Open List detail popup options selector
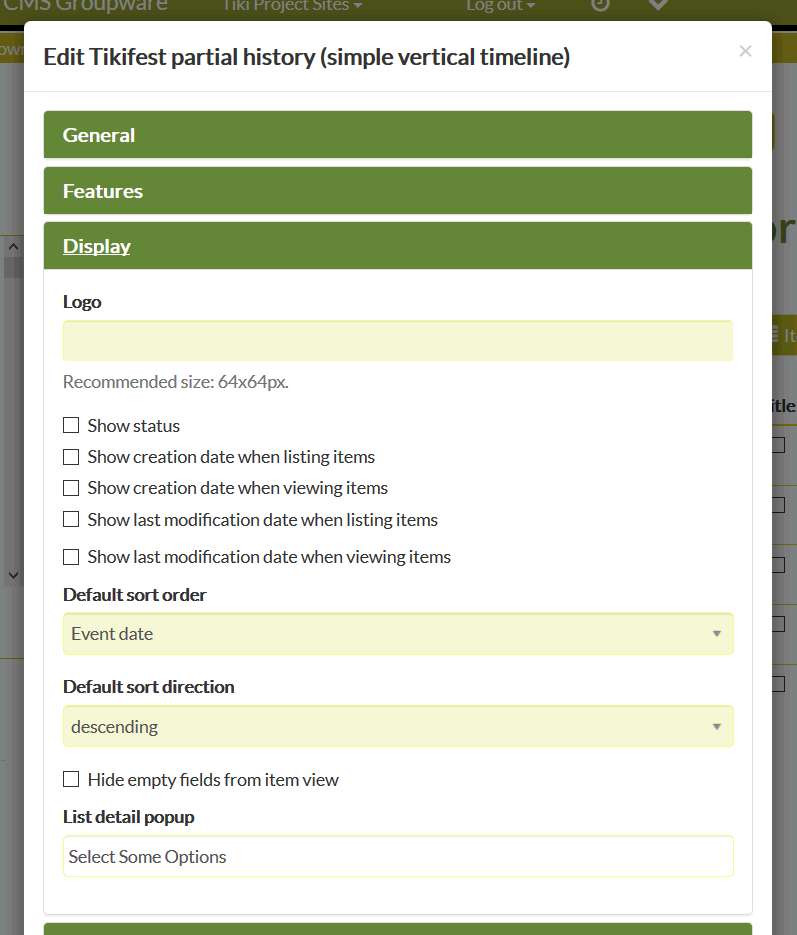The width and height of the screenshot is (797, 935). coord(398,856)
